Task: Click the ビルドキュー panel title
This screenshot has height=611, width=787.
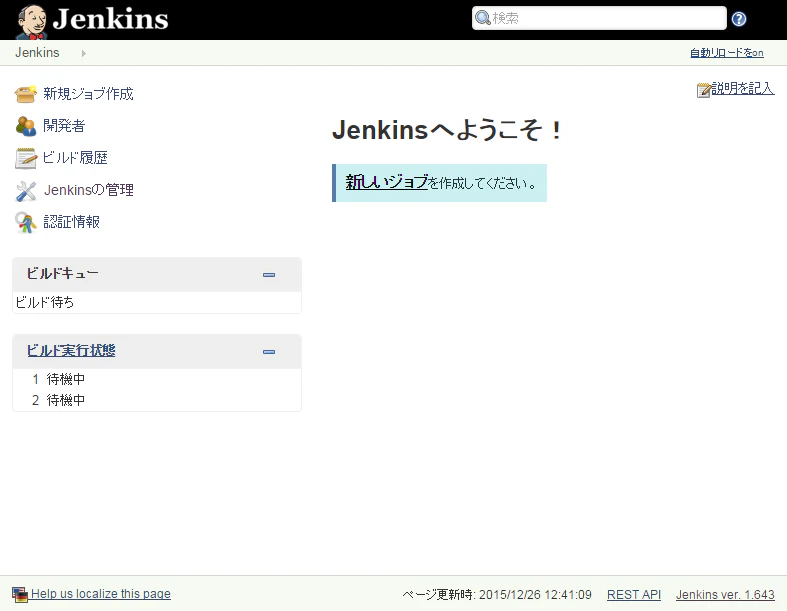Action: click(x=62, y=274)
